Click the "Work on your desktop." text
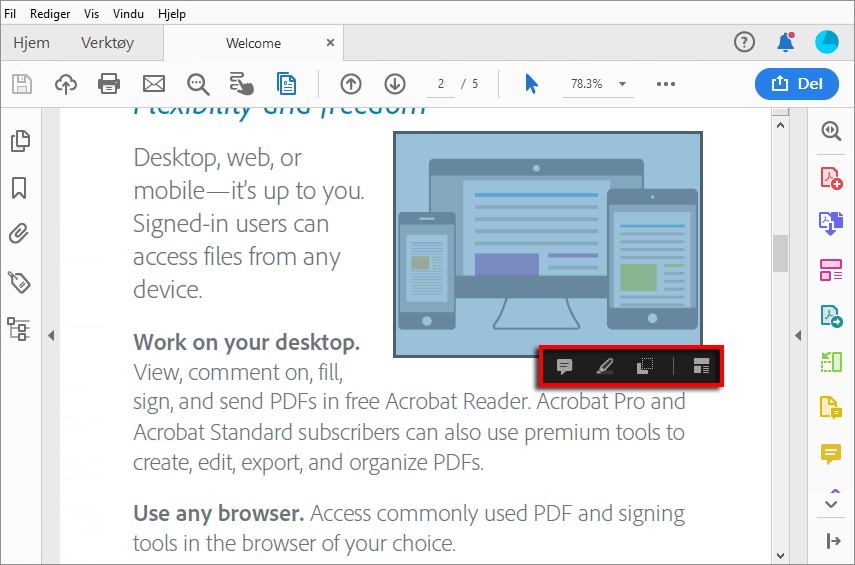 coord(246,342)
